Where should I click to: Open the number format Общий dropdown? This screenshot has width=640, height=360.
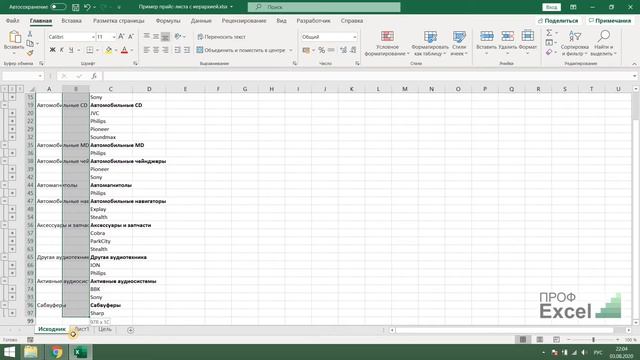pos(354,37)
